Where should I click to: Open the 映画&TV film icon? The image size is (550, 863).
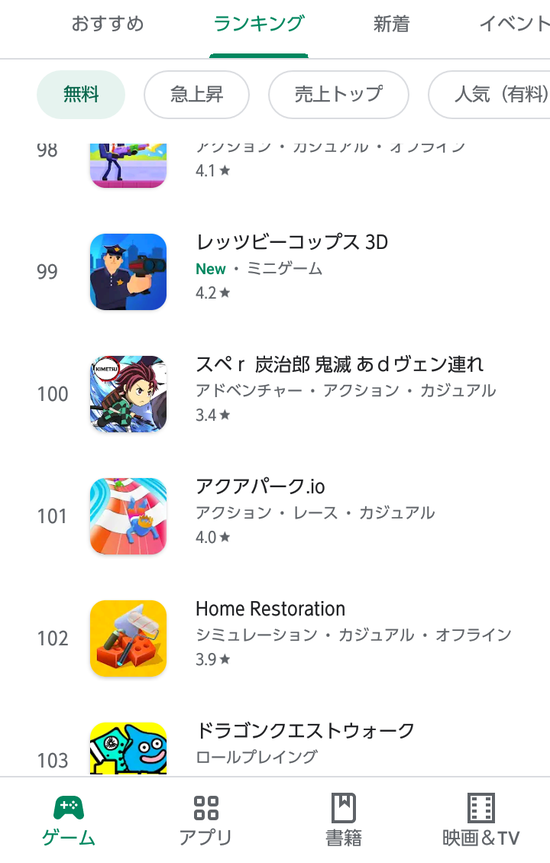481,807
